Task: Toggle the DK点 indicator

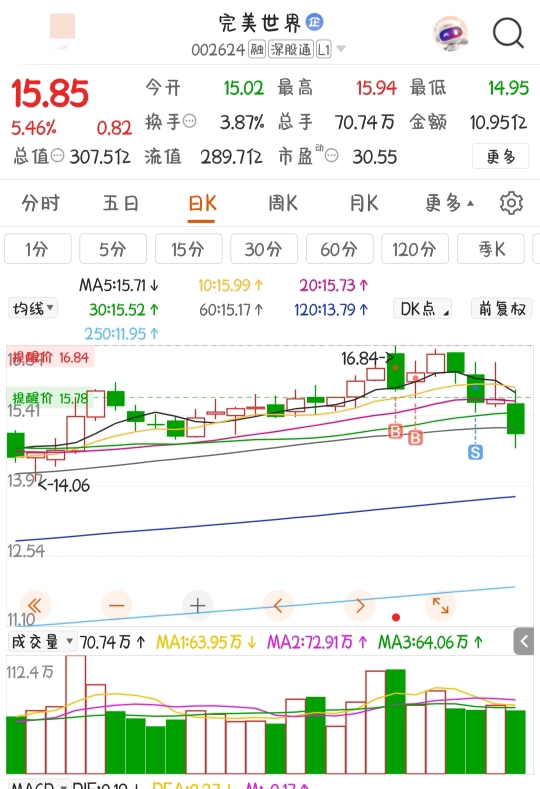Action: tap(422, 308)
